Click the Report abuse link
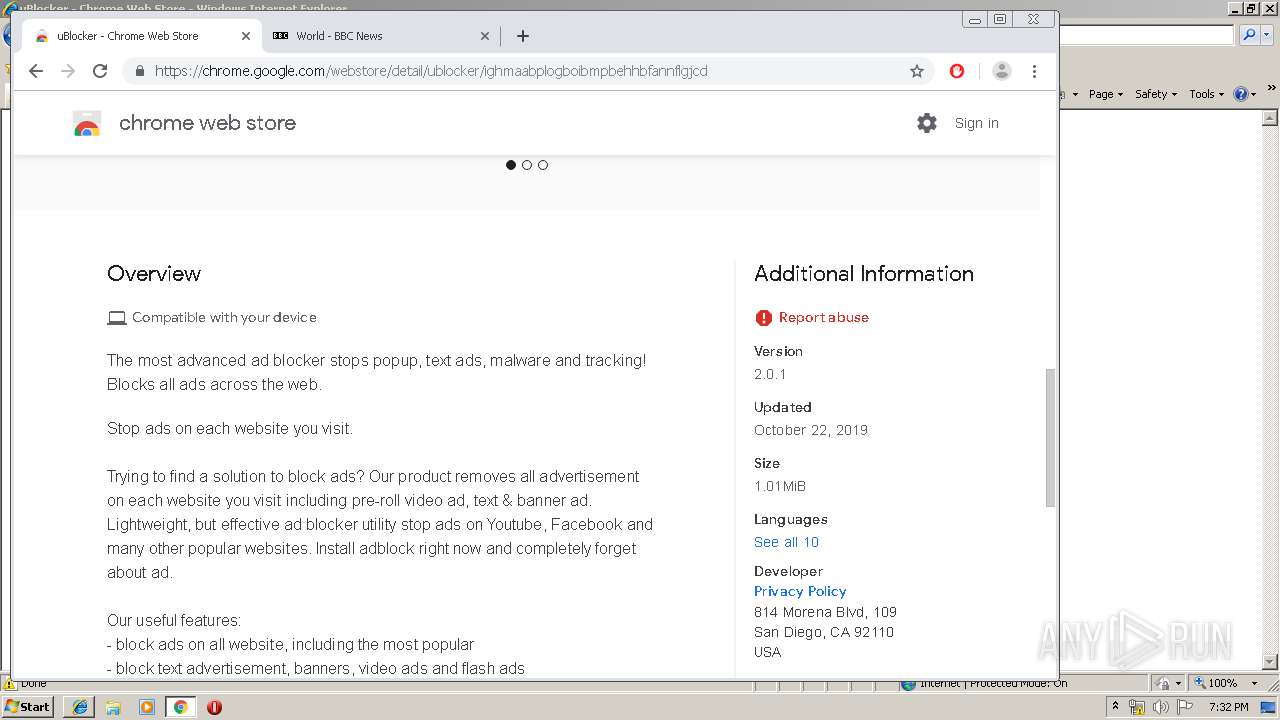1280x720 pixels. pyautogui.click(x=824, y=318)
